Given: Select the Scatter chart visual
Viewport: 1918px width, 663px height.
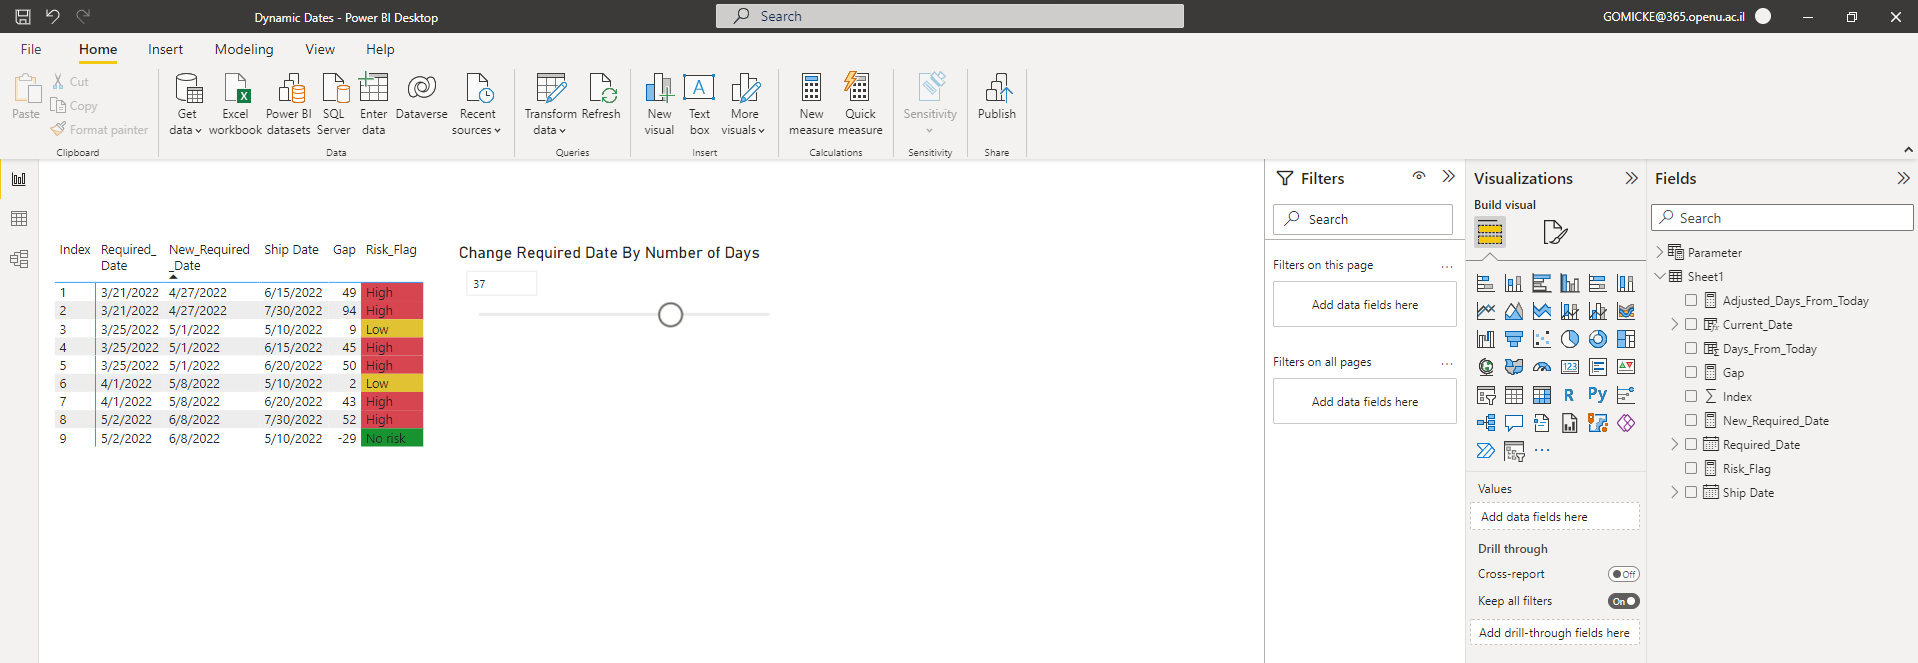Looking at the screenshot, I should (x=1542, y=339).
